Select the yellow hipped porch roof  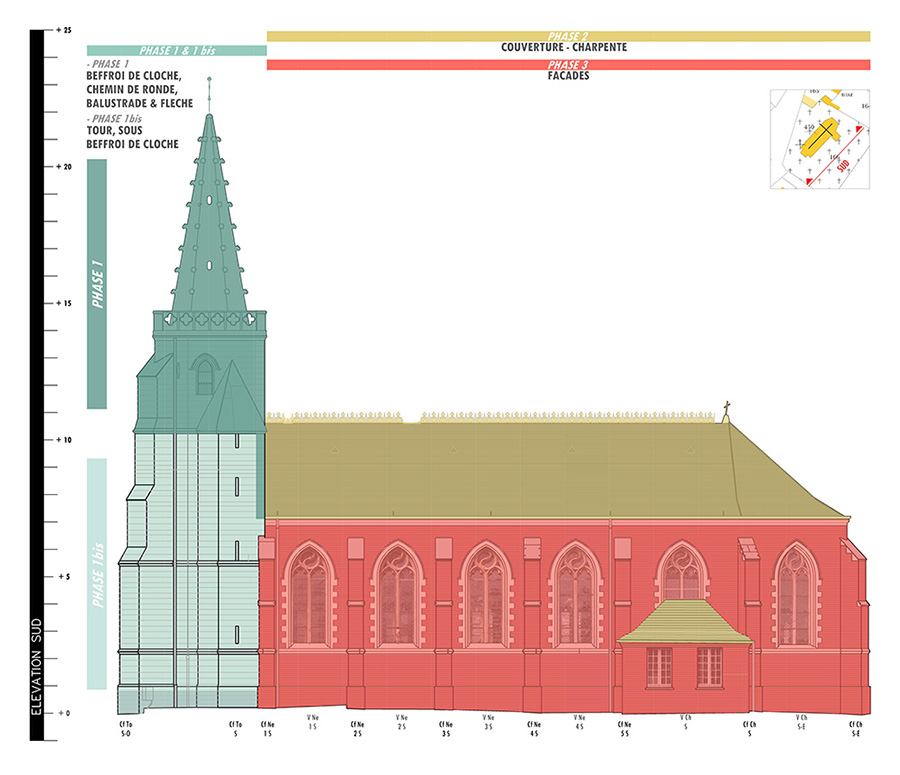coord(684,620)
